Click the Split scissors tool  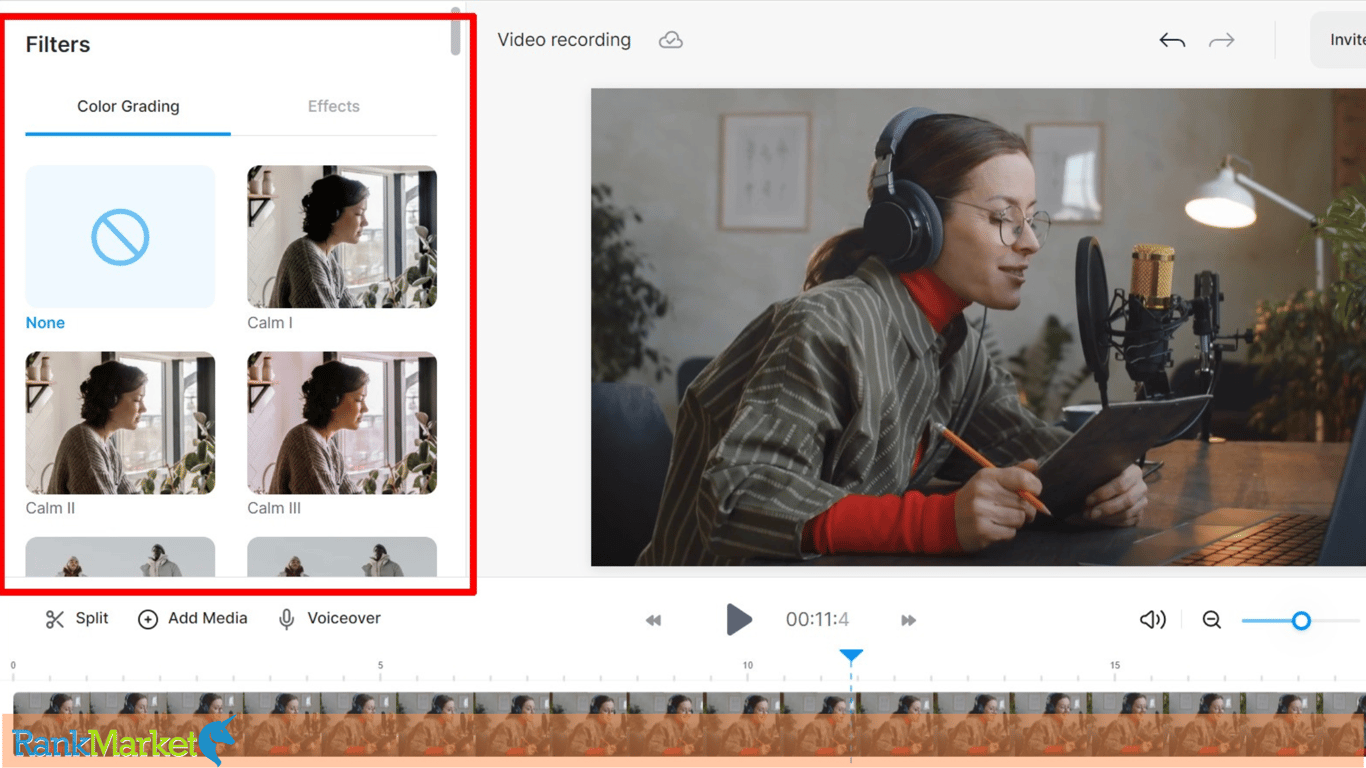click(x=77, y=619)
